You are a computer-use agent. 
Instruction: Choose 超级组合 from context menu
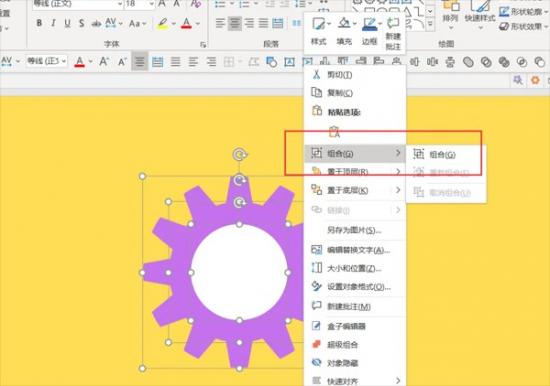pyautogui.click(x=355, y=345)
